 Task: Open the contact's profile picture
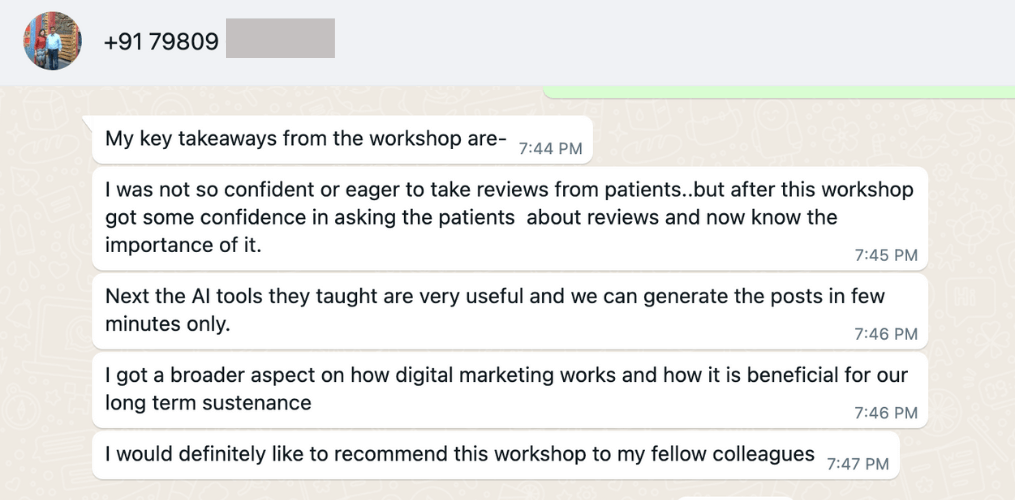click(x=52, y=41)
